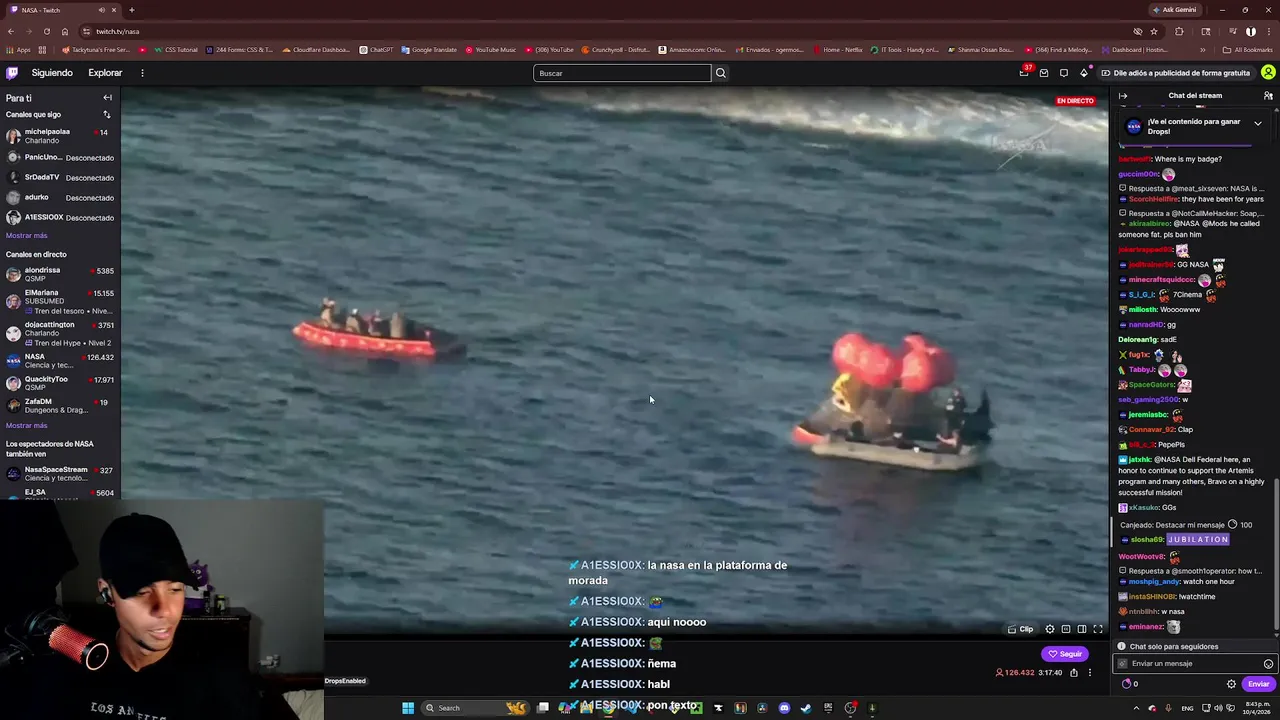1280x720 pixels.
Task: Open the chat settings gear
Action: pyautogui.click(x=1231, y=684)
